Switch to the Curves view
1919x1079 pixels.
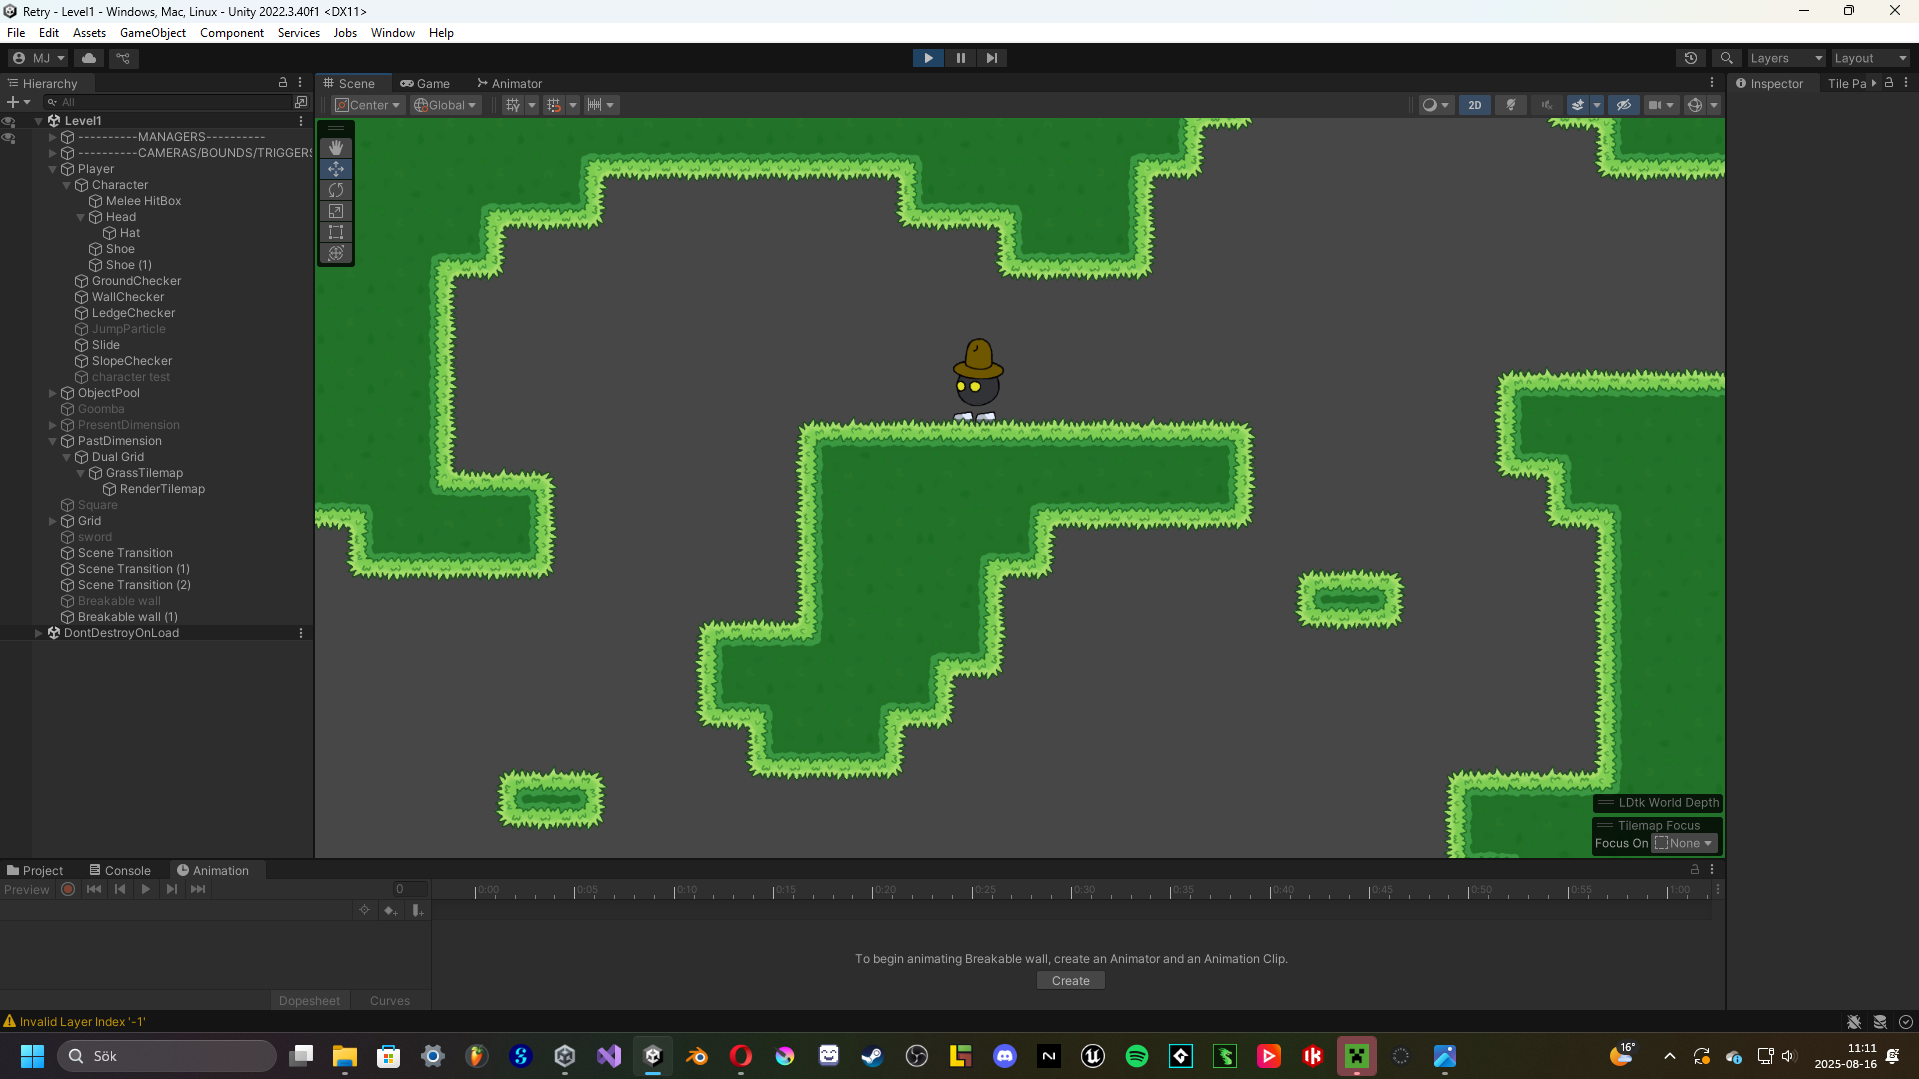390,1001
